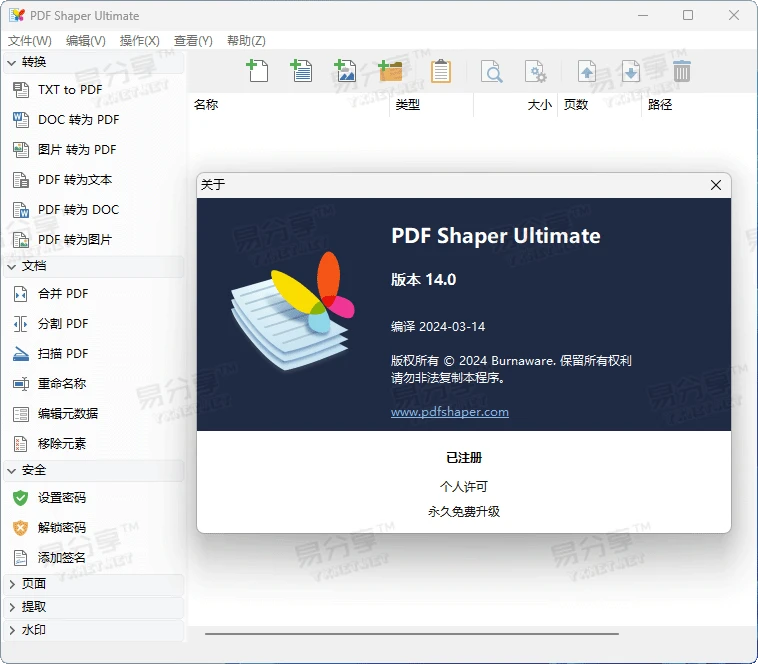
Task: Maximize the PDF Shaper Ultimate window
Action: point(688,15)
